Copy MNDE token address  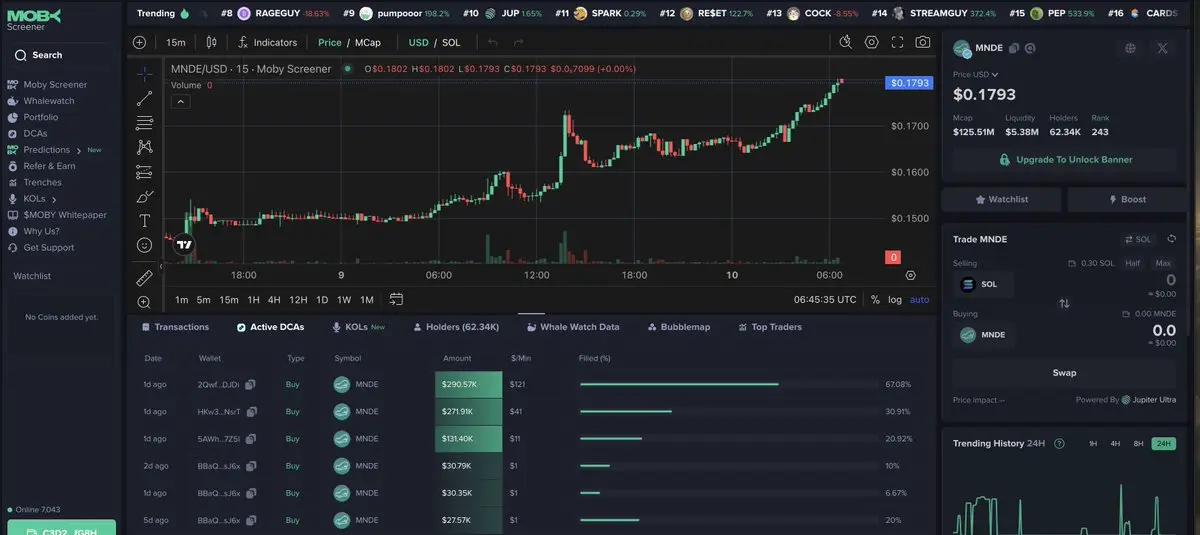1014,48
